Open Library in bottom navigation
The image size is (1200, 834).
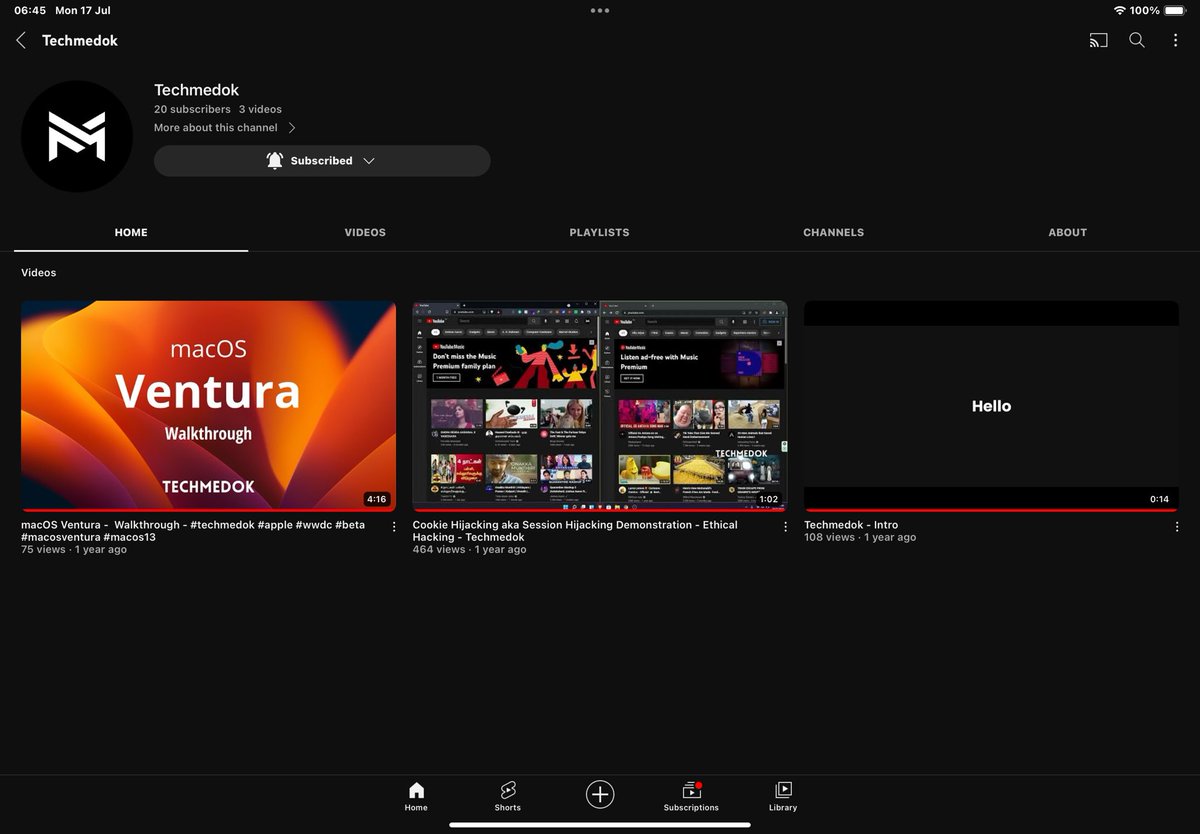pos(783,797)
